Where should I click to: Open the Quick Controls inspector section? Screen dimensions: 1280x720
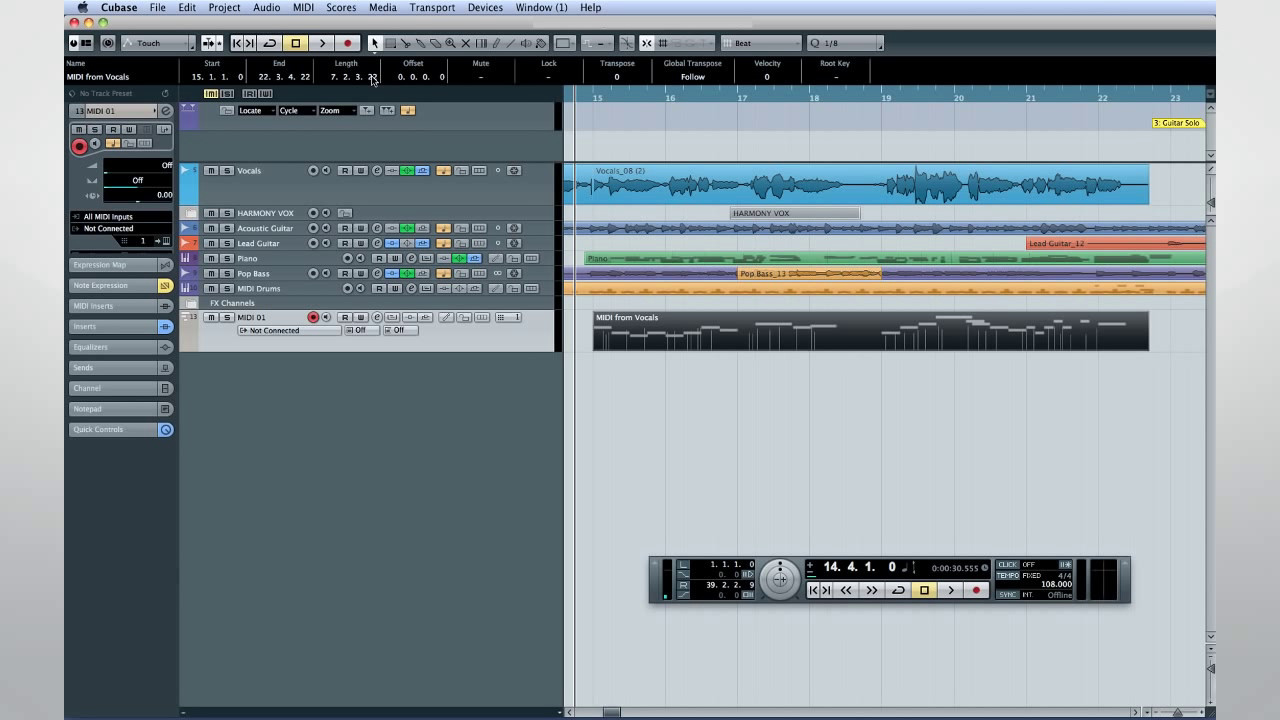[121, 429]
